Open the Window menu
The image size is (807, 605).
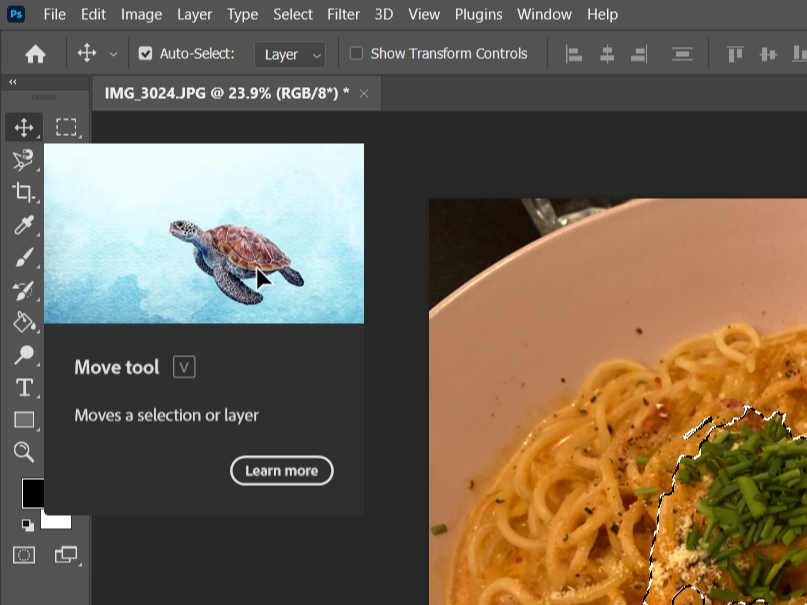point(545,14)
